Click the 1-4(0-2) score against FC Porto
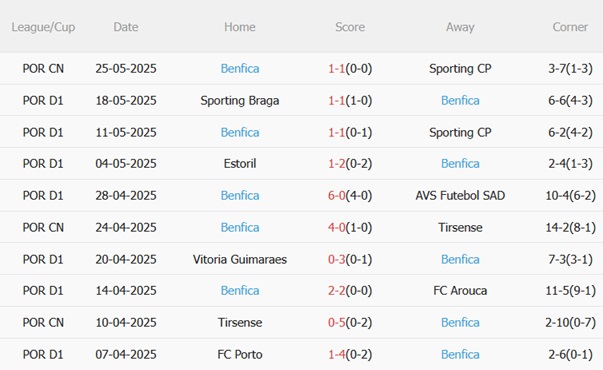The width and height of the screenshot is (603, 370). click(x=350, y=354)
